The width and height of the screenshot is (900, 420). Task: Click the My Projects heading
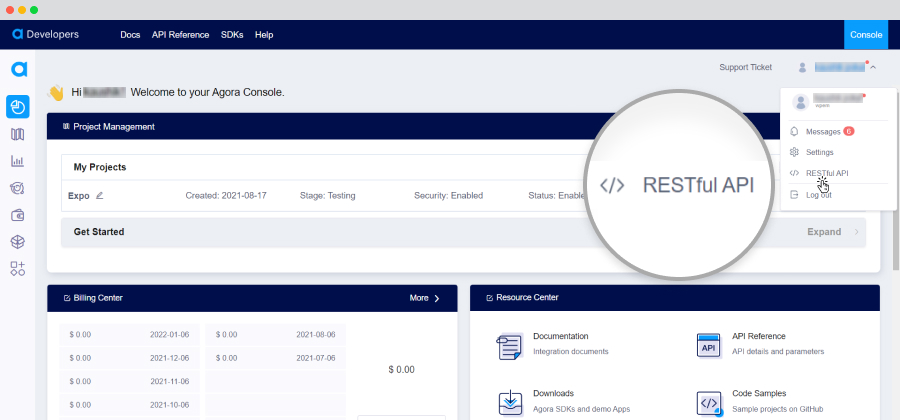(x=100, y=168)
